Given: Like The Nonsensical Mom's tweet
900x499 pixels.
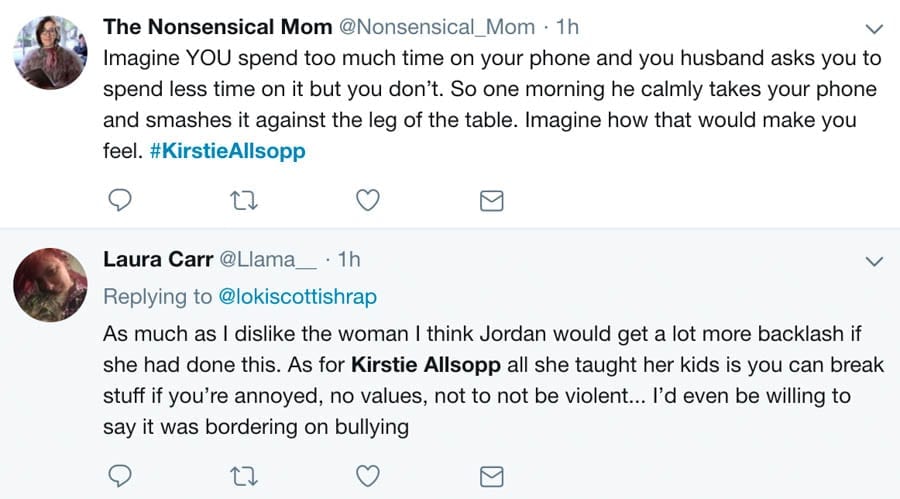Looking at the screenshot, I should 368,201.
